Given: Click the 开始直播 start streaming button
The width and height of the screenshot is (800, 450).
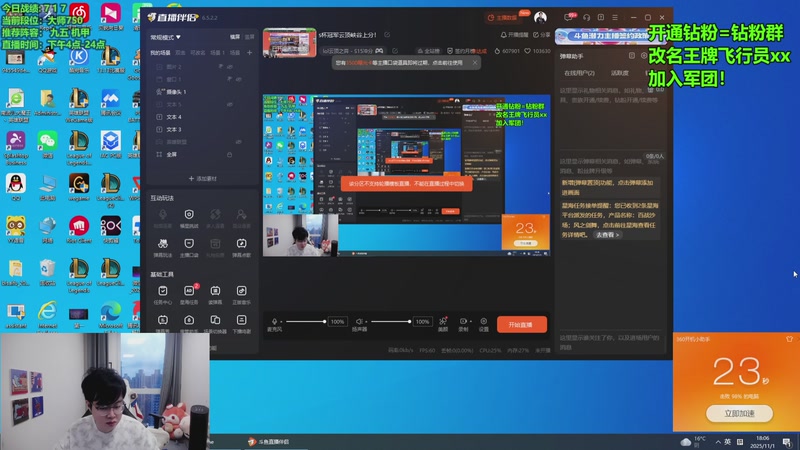Looking at the screenshot, I should pyautogui.click(x=521, y=324).
